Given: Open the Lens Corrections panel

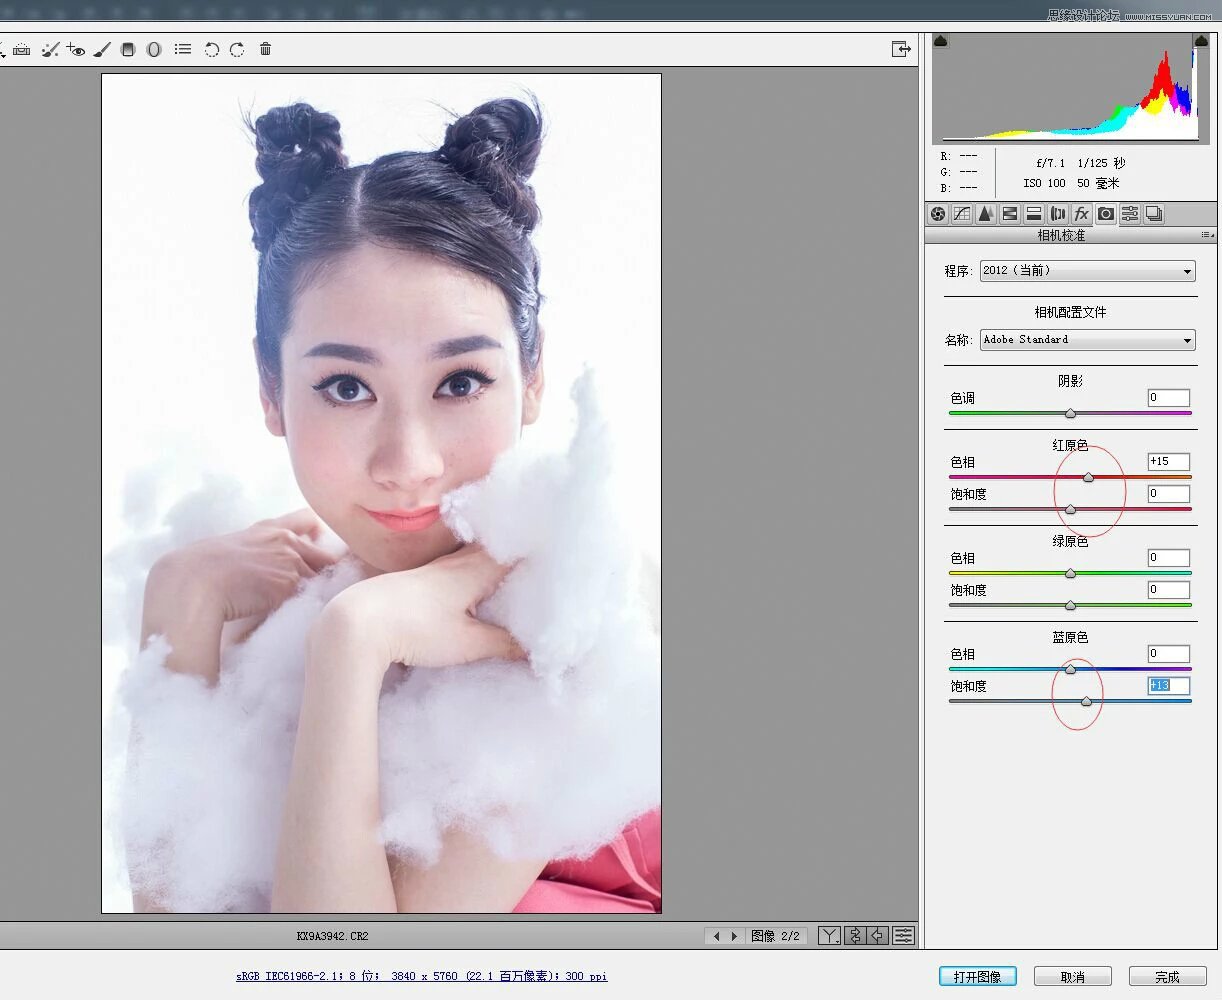Looking at the screenshot, I should [x=1058, y=214].
